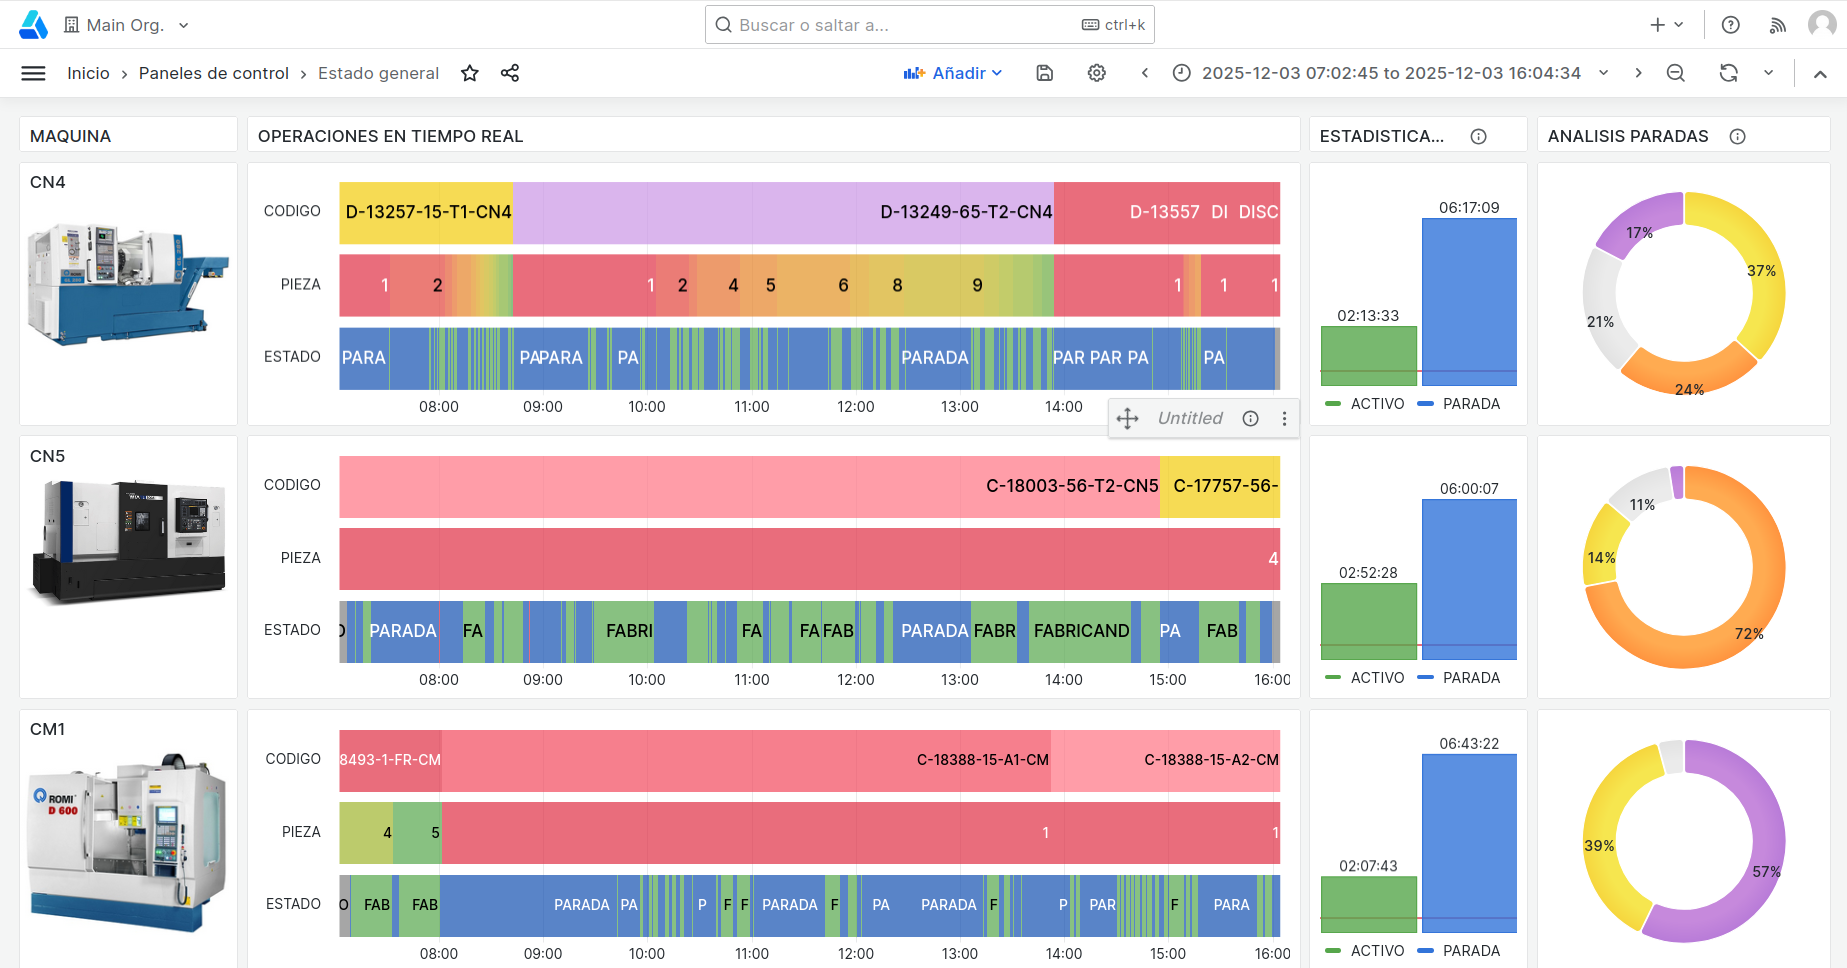Image resolution: width=1847 pixels, height=968 pixels.
Task: Click the share dashboard icon
Action: [x=510, y=73]
